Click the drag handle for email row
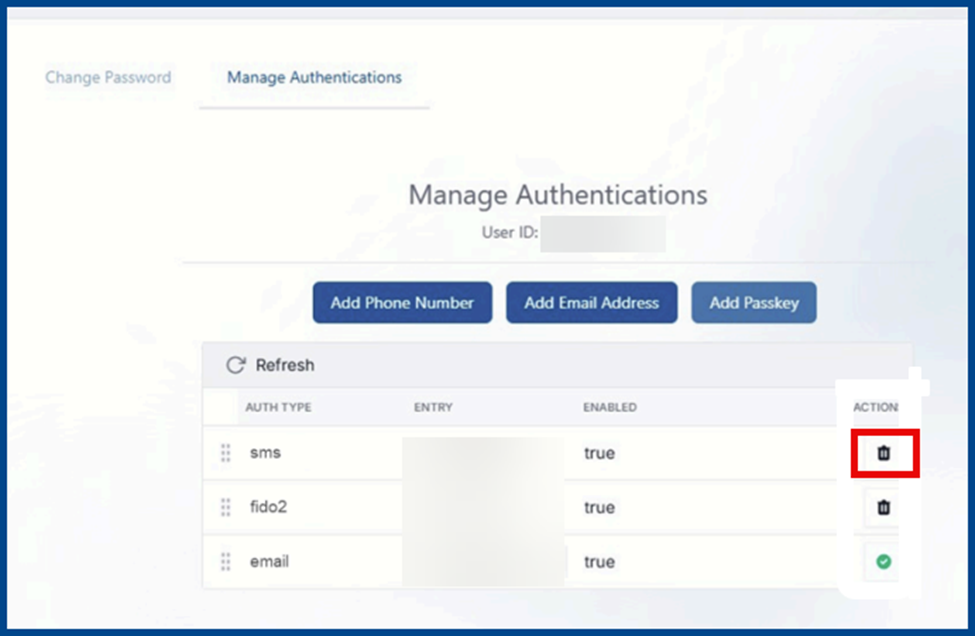Viewport: 975px width, 636px height. 225,562
